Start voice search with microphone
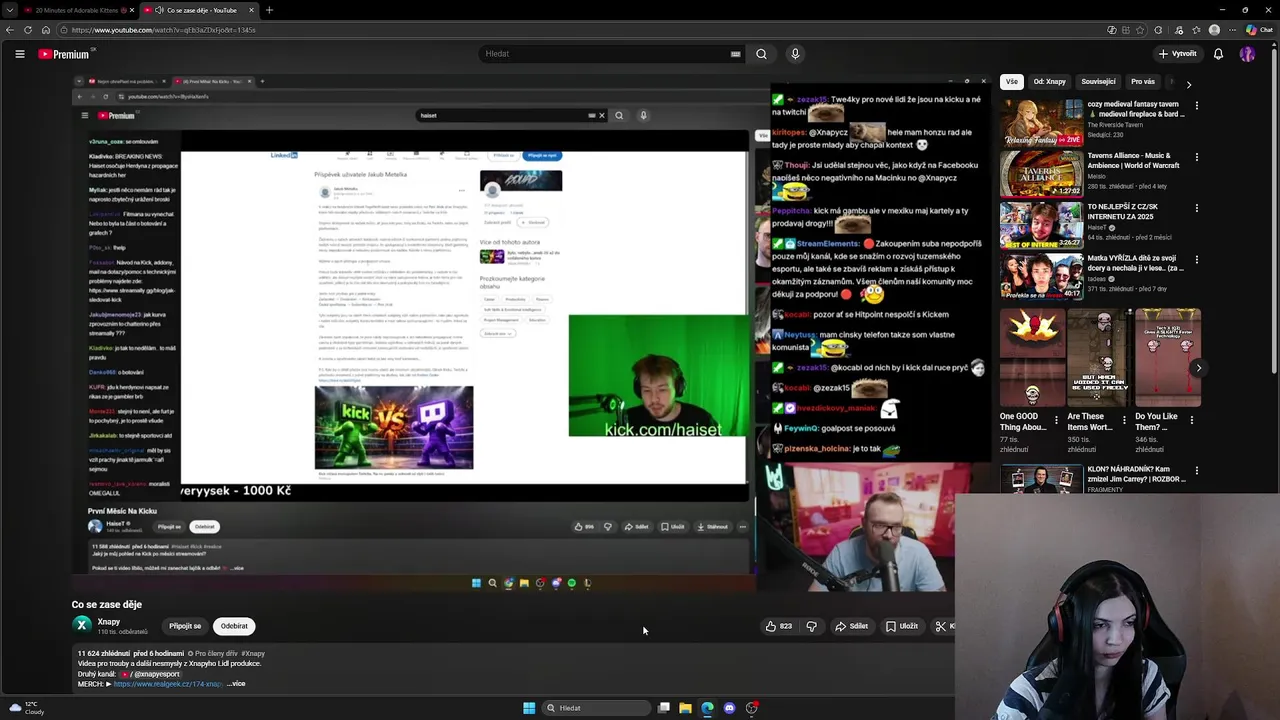Image resolution: width=1280 pixels, height=720 pixels. [x=795, y=54]
